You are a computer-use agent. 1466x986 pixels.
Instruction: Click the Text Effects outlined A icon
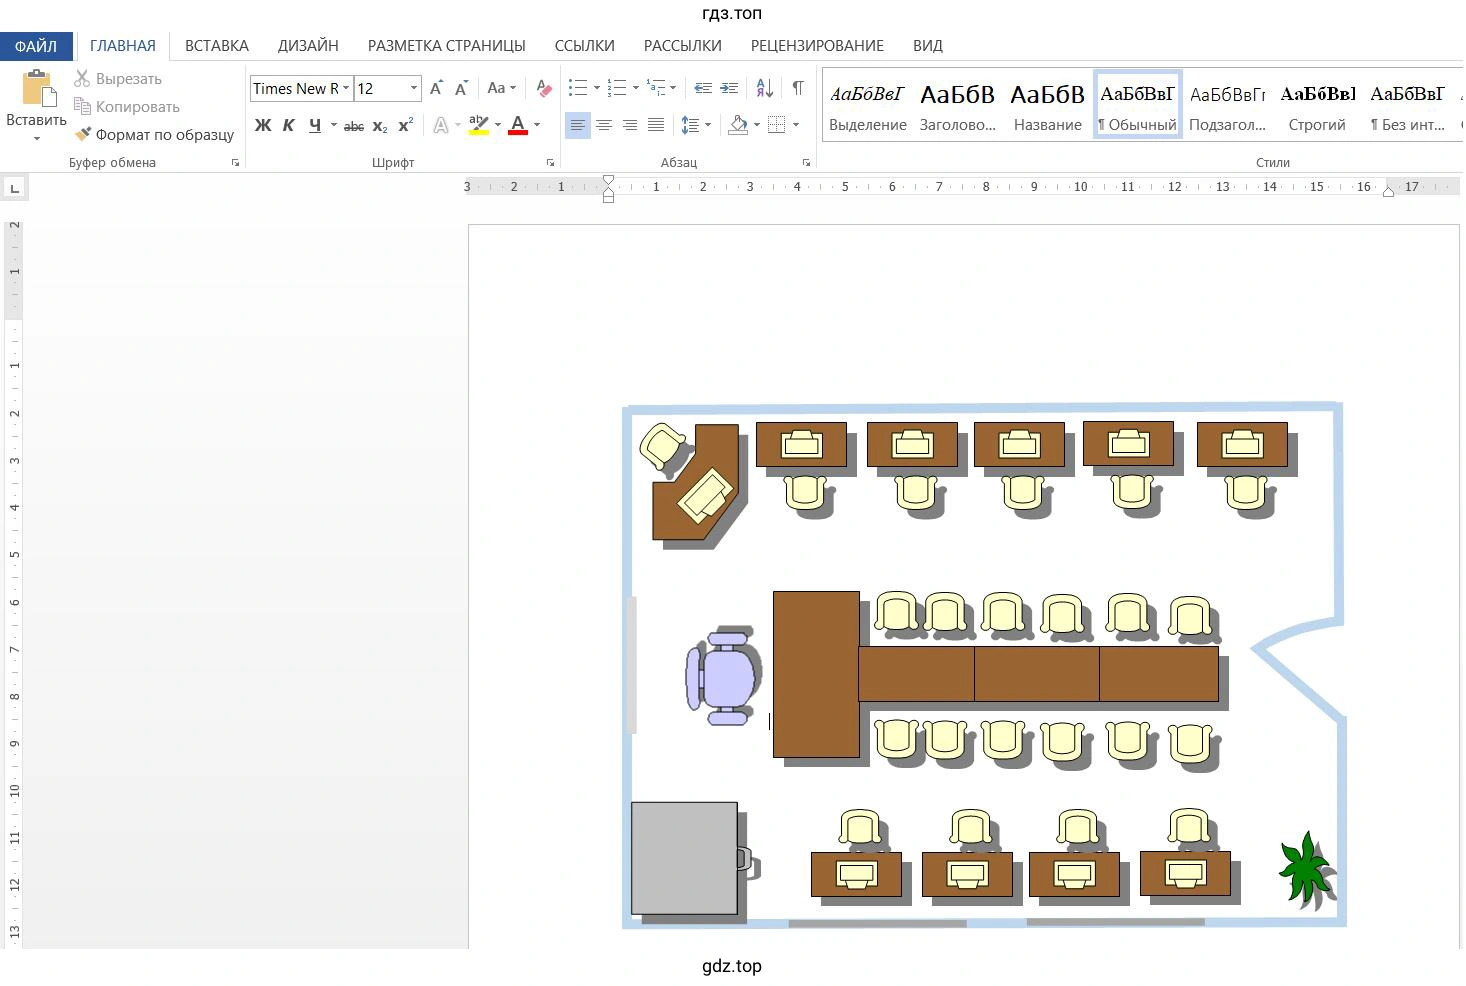[x=440, y=125]
